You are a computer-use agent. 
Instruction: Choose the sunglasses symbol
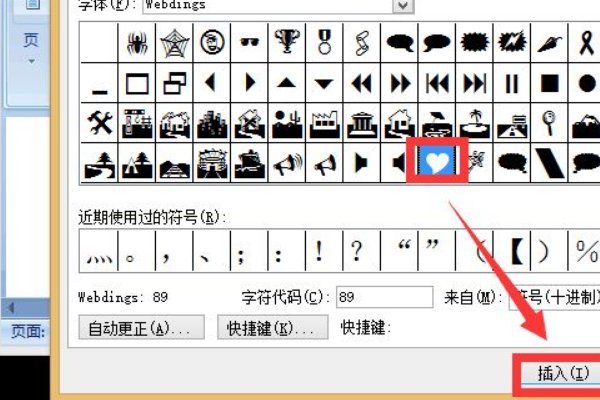[249, 42]
